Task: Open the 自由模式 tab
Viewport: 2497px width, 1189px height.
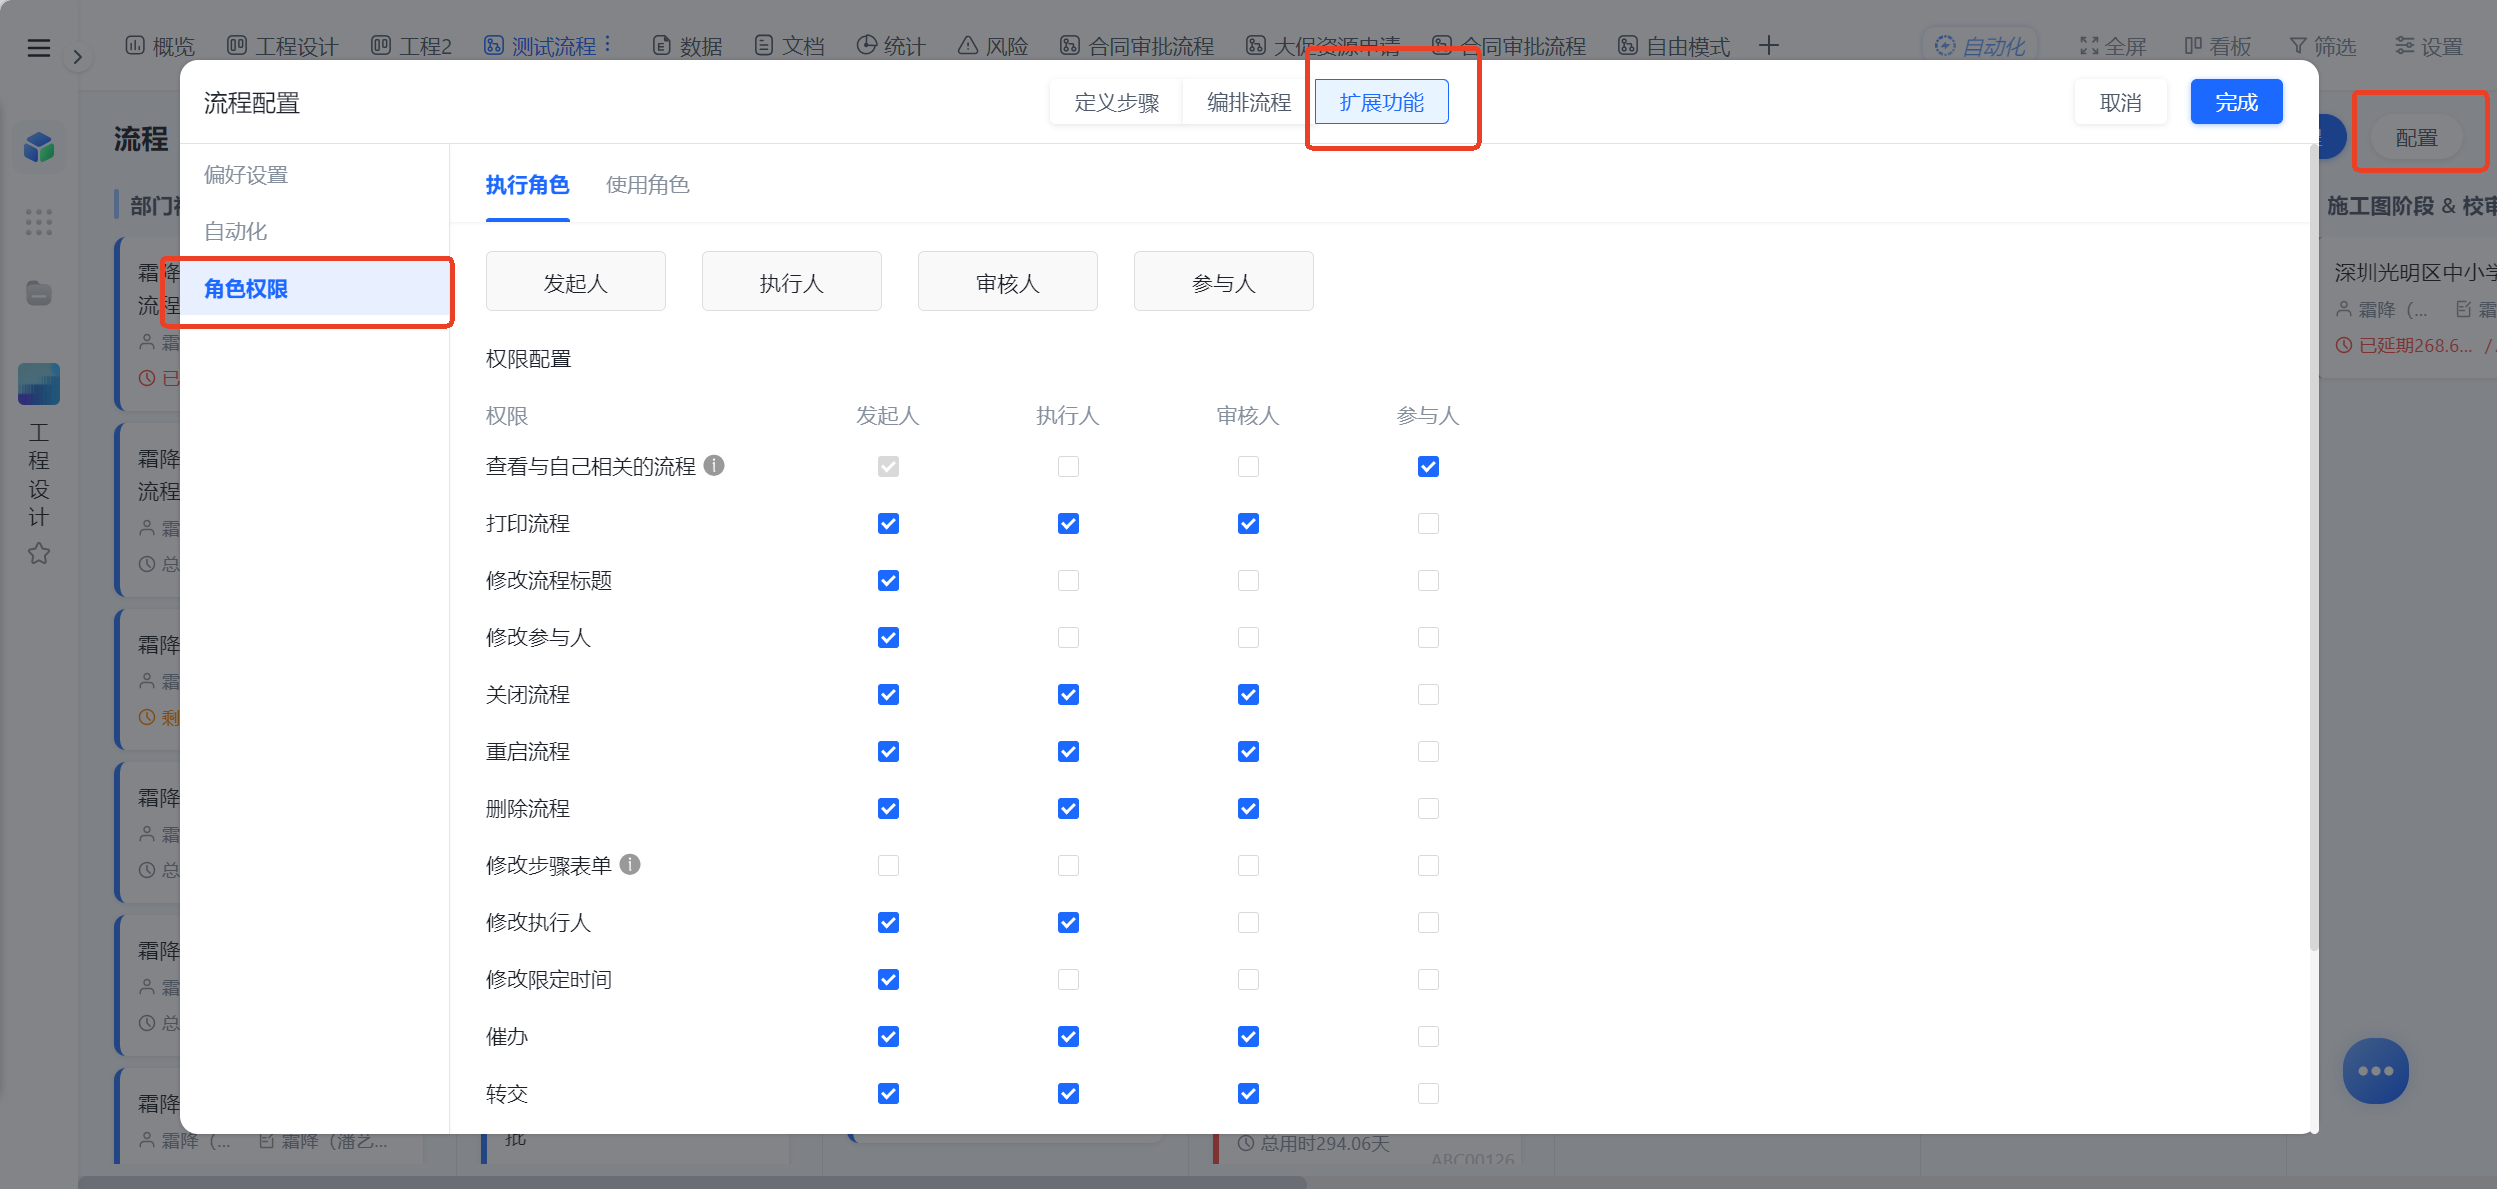Action: coord(1674,46)
